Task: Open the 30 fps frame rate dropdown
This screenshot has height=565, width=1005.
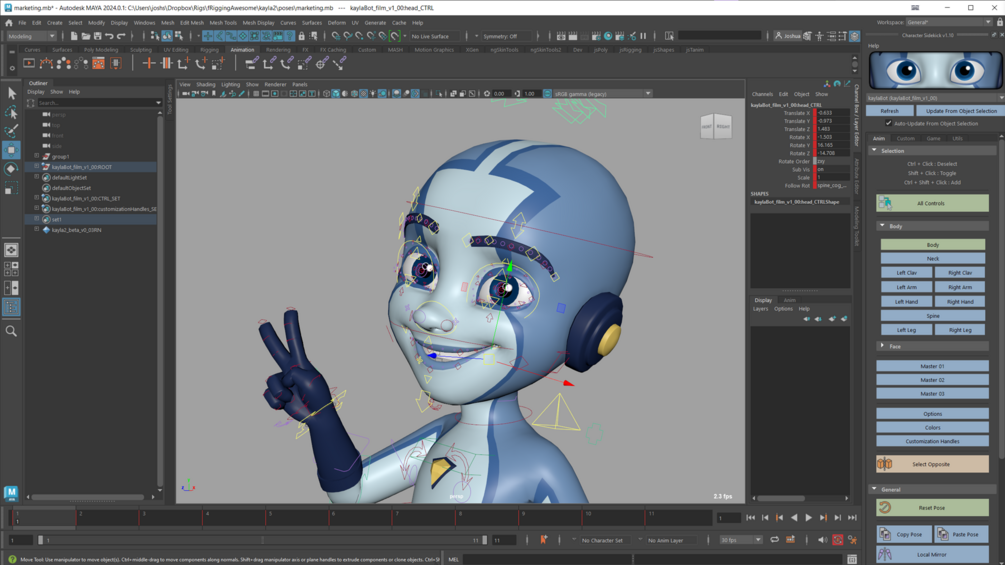Action: (740, 540)
